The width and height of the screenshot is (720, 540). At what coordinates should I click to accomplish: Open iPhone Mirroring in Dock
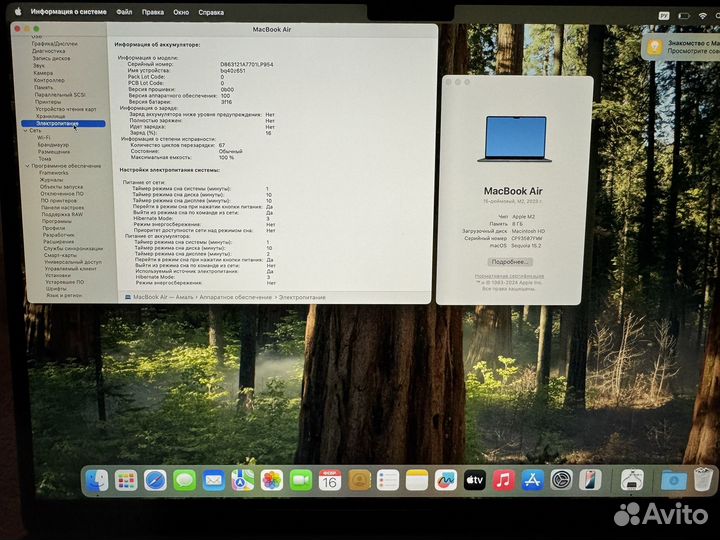pos(591,481)
